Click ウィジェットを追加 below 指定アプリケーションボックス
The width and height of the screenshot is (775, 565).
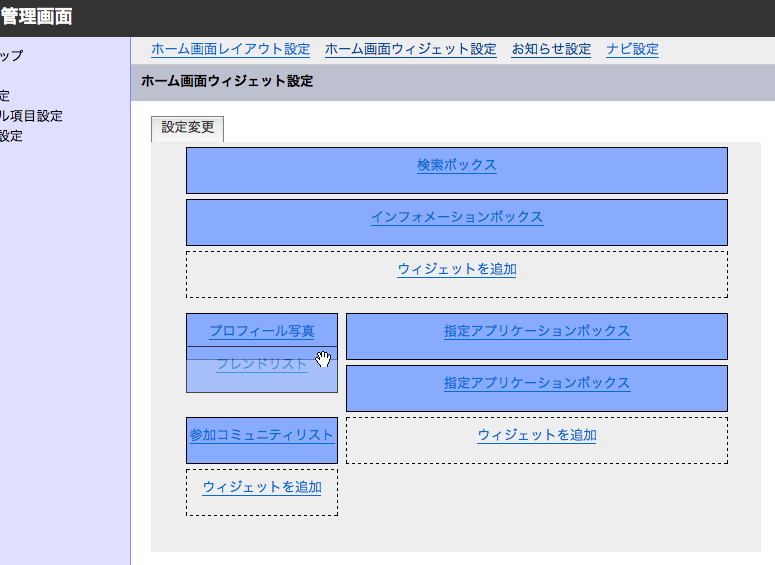[537, 435]
